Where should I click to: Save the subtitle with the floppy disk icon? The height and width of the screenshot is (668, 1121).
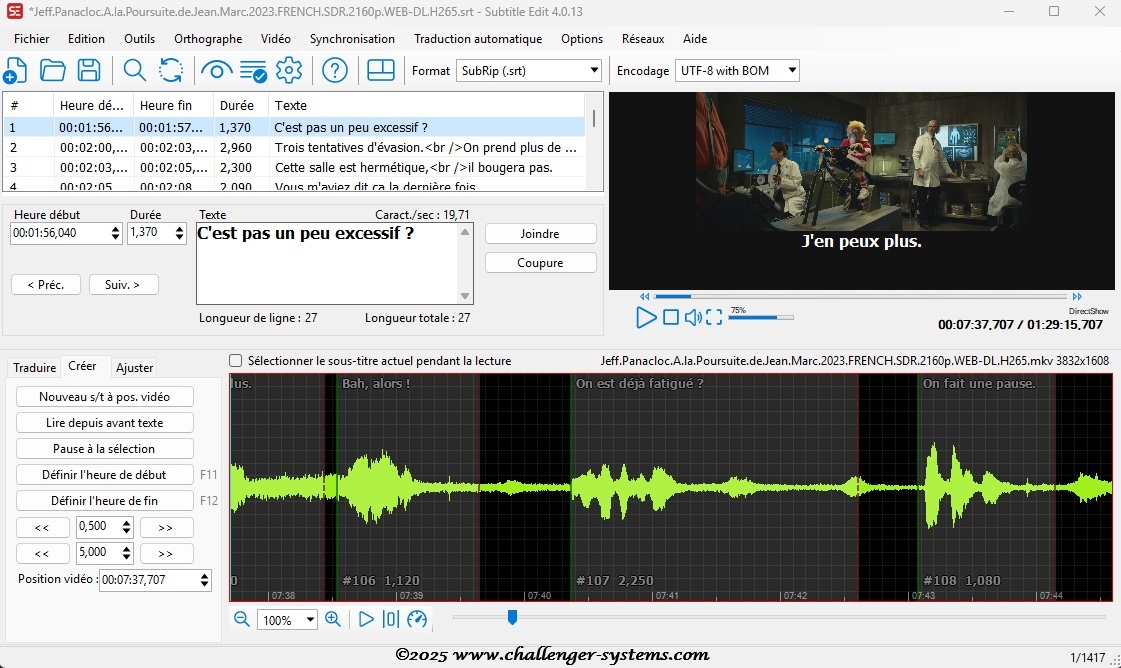(x=89, y=70)
